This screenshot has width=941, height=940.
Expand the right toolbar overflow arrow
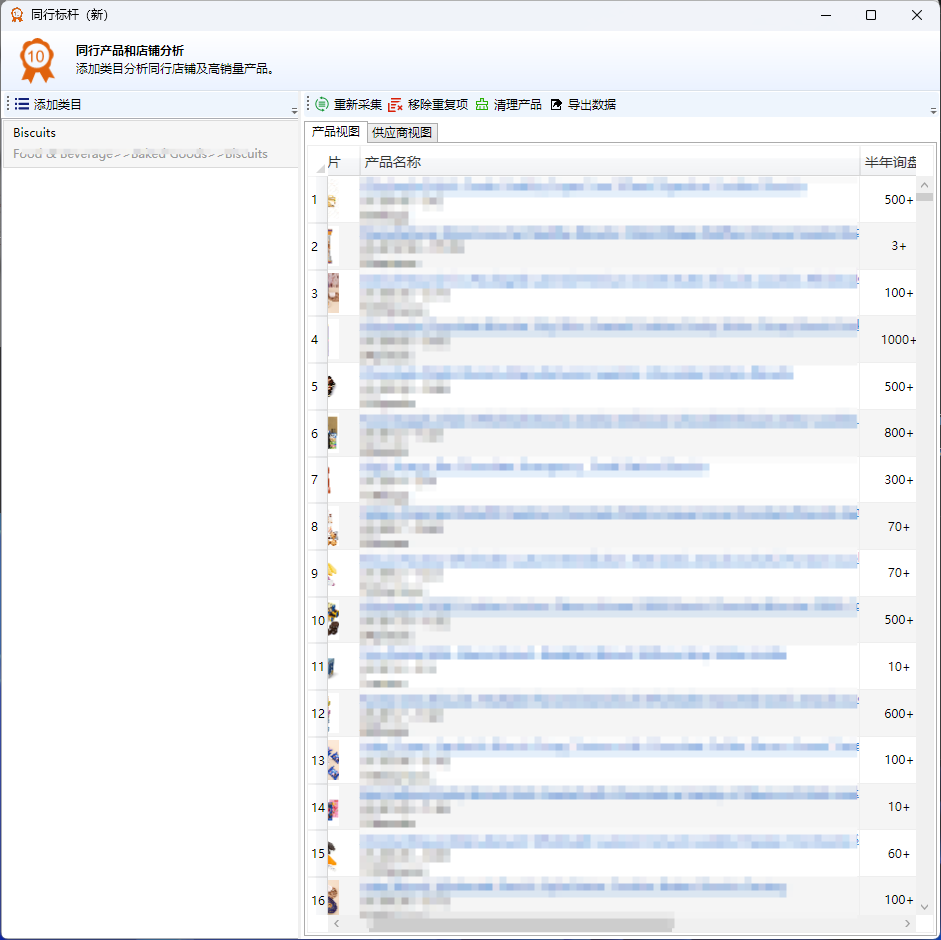[x=933, y=110]
